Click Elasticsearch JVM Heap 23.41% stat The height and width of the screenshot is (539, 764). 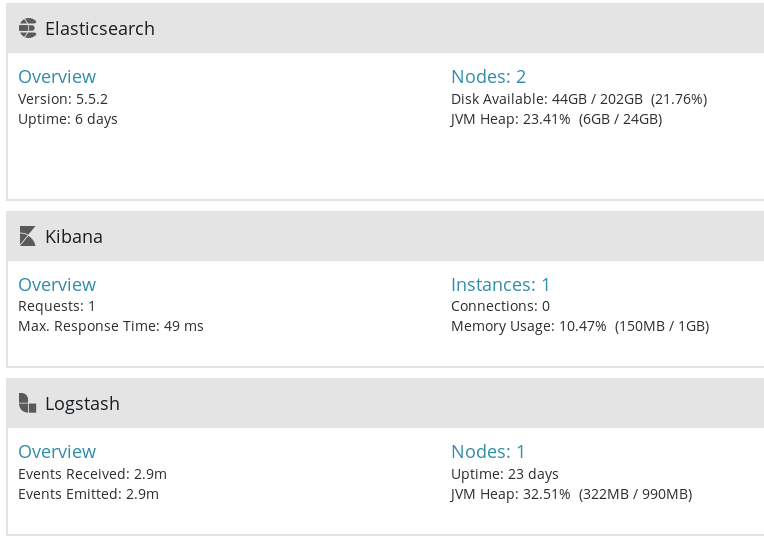pos(556,119)
